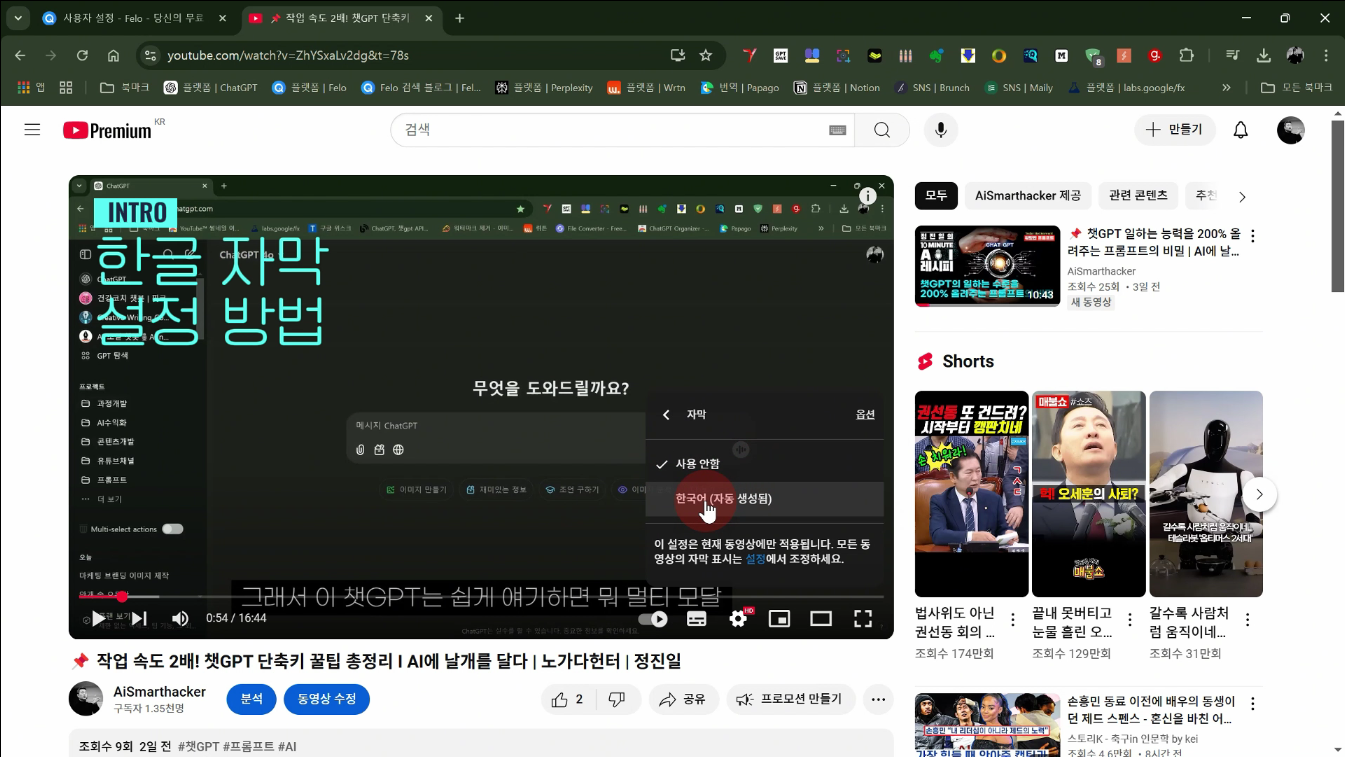Viewport: 1345px width, 757px height.
Task: Select 한국어 (자동 생성됨) subtitles
Action: pos(764,499)
